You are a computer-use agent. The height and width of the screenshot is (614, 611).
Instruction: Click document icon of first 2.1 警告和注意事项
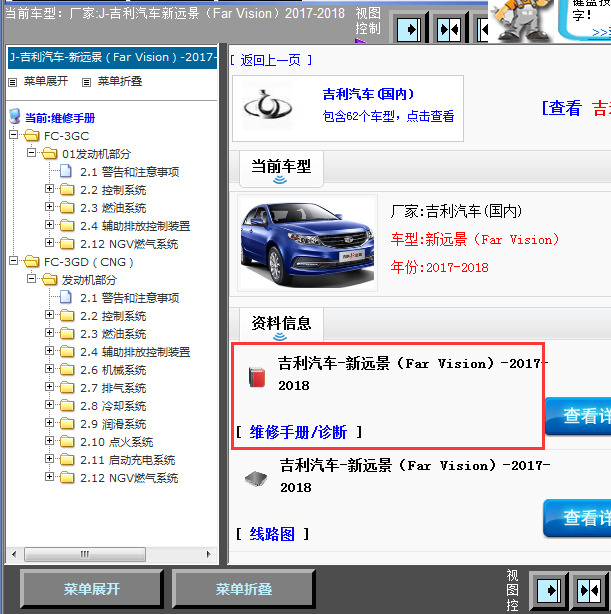66,171
